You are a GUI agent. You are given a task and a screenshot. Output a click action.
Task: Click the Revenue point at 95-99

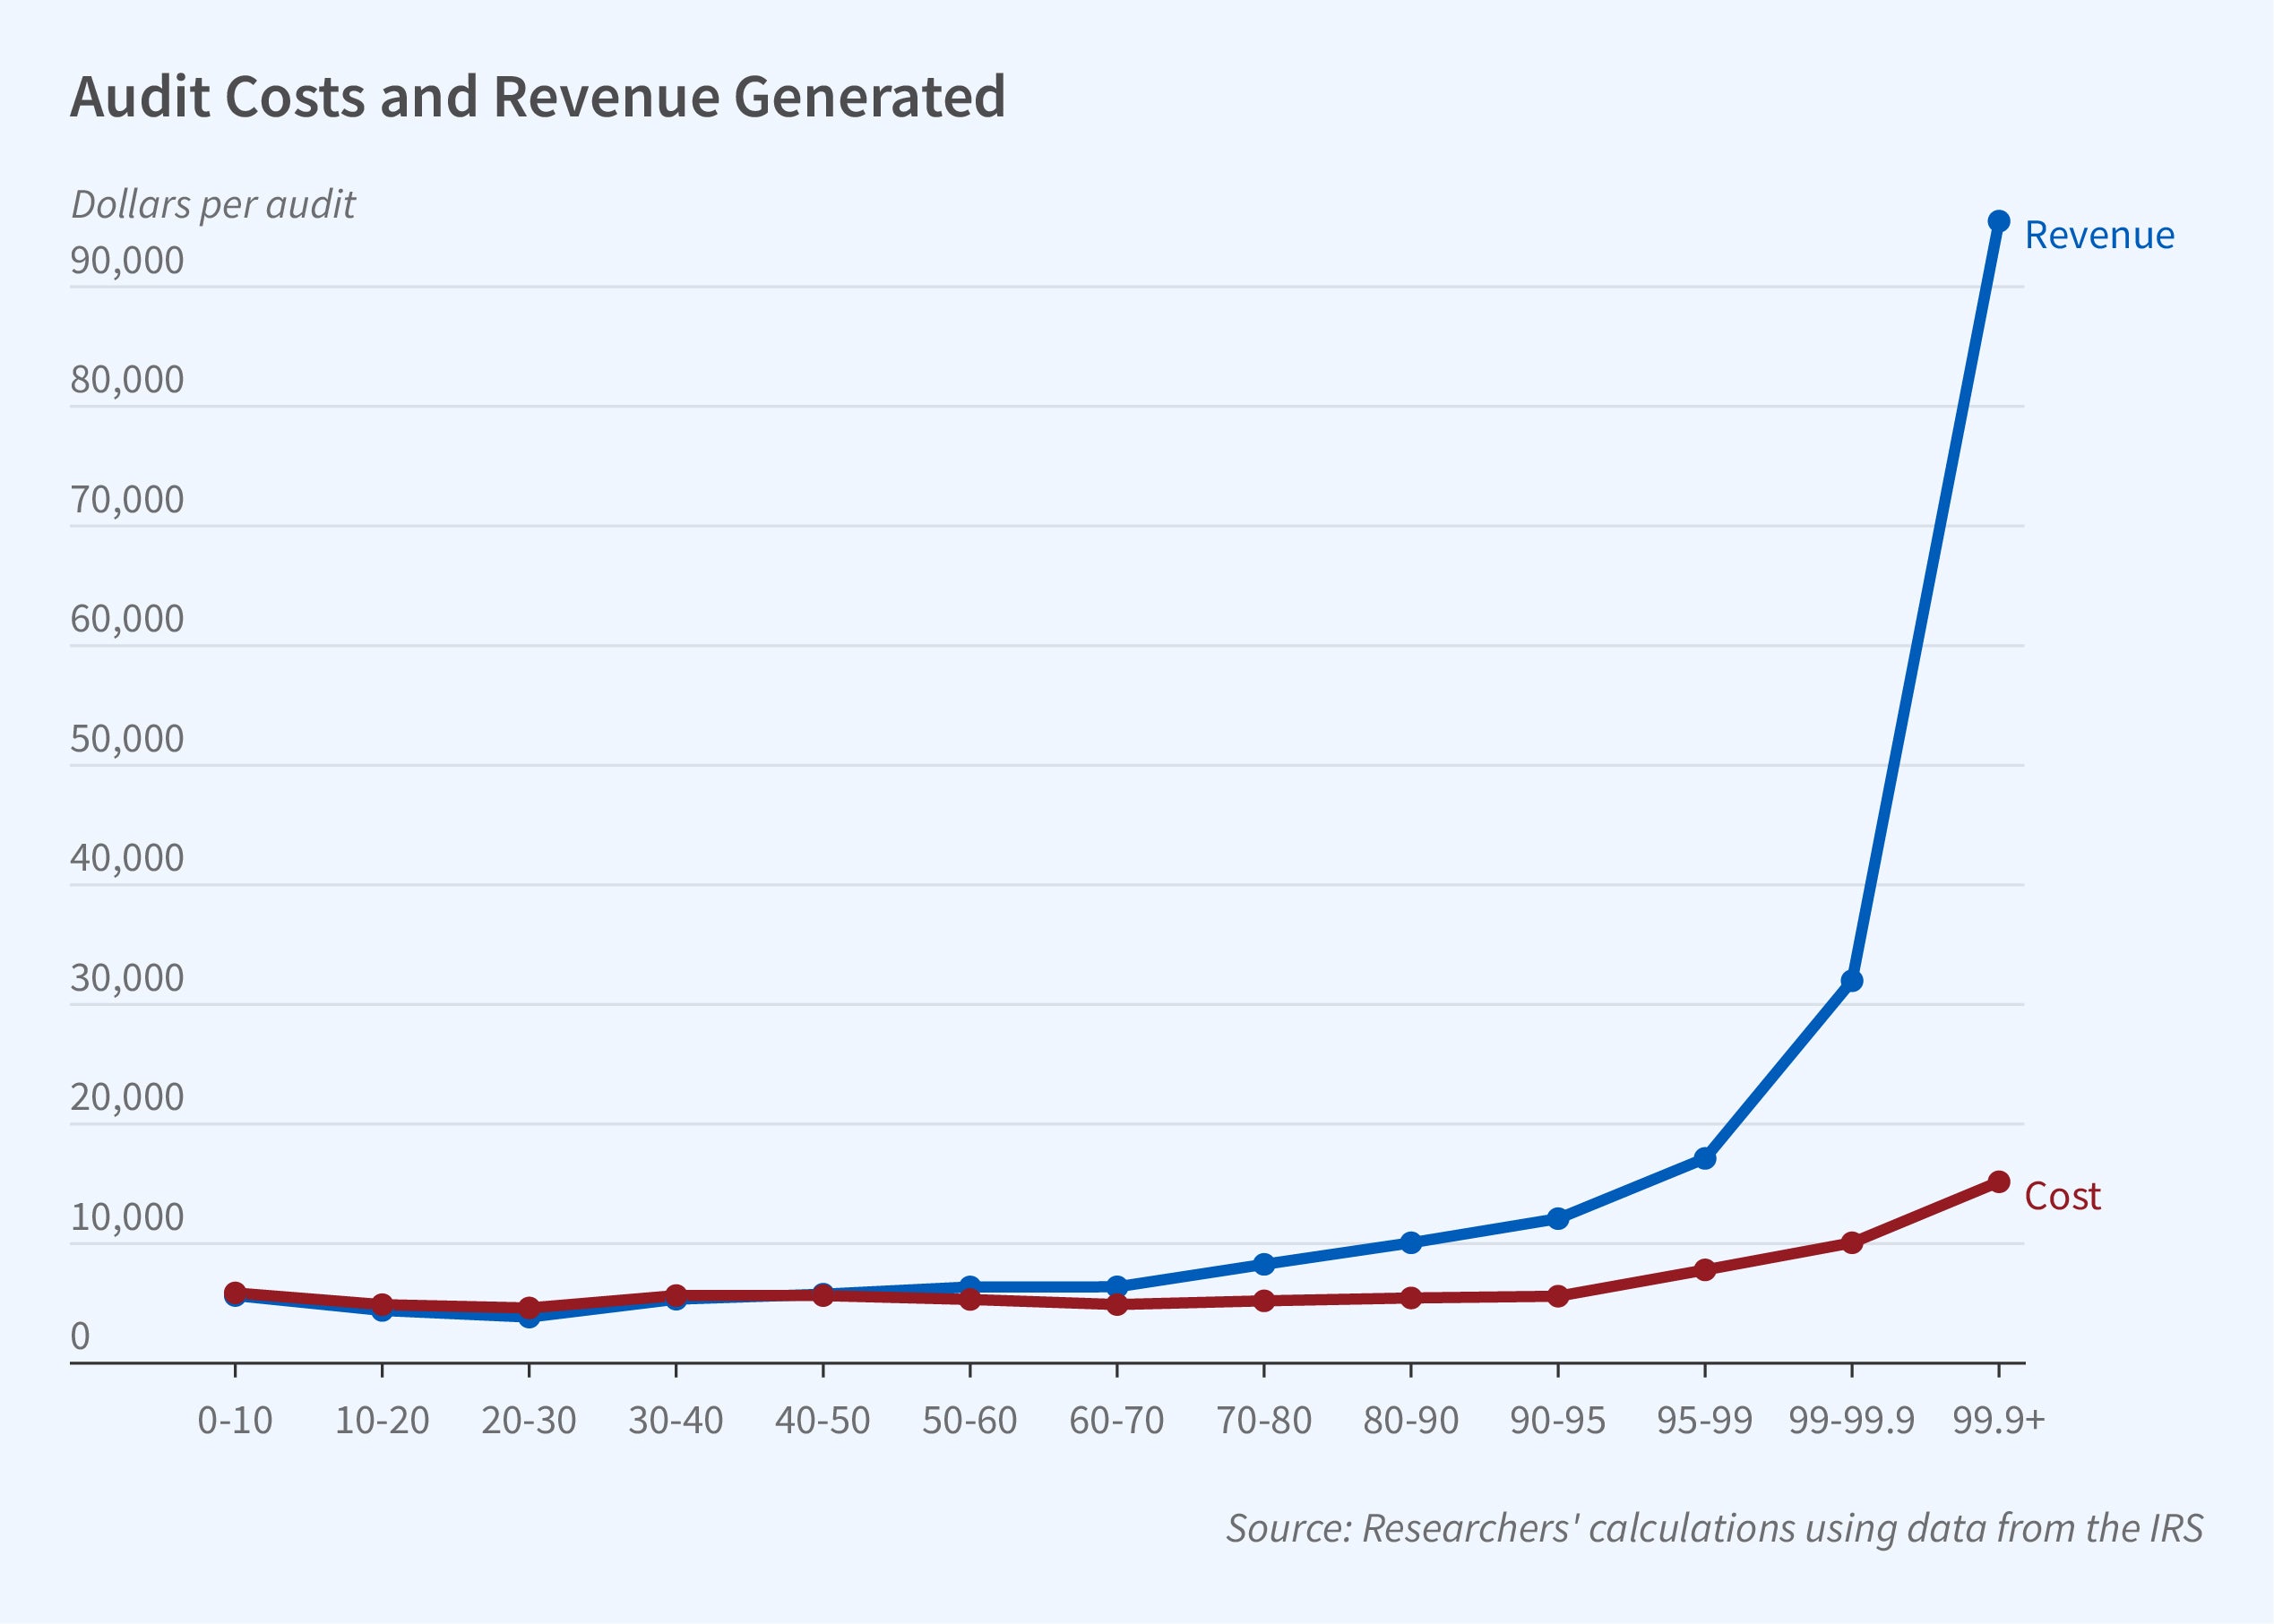point(1705,1159)
